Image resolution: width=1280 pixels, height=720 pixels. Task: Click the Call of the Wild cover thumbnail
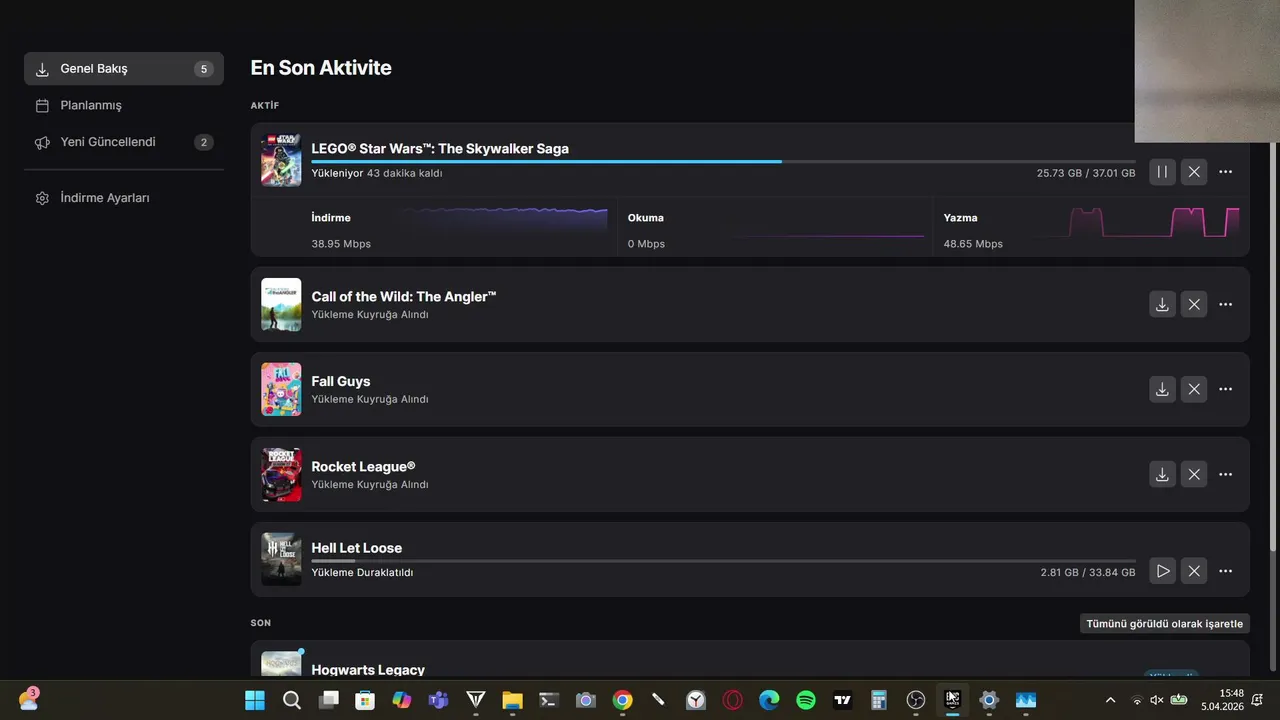(281, 304)
